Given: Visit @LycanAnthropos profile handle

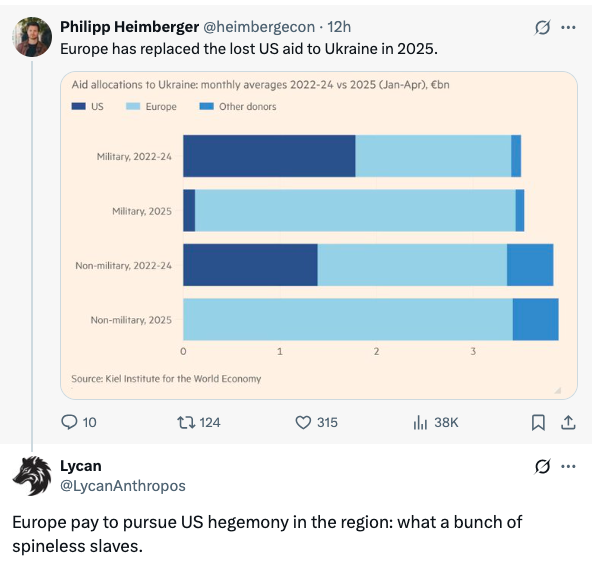Looking at the screenshot, I should 123,485.
